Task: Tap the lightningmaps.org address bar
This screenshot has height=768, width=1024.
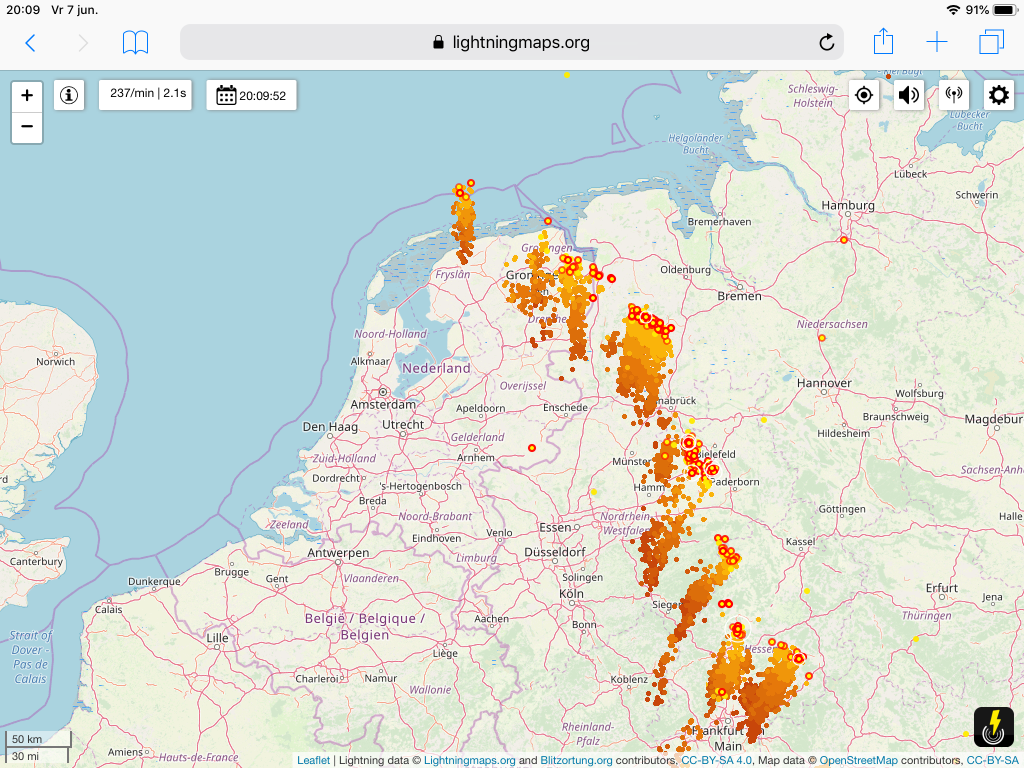Action: [511, 42]
